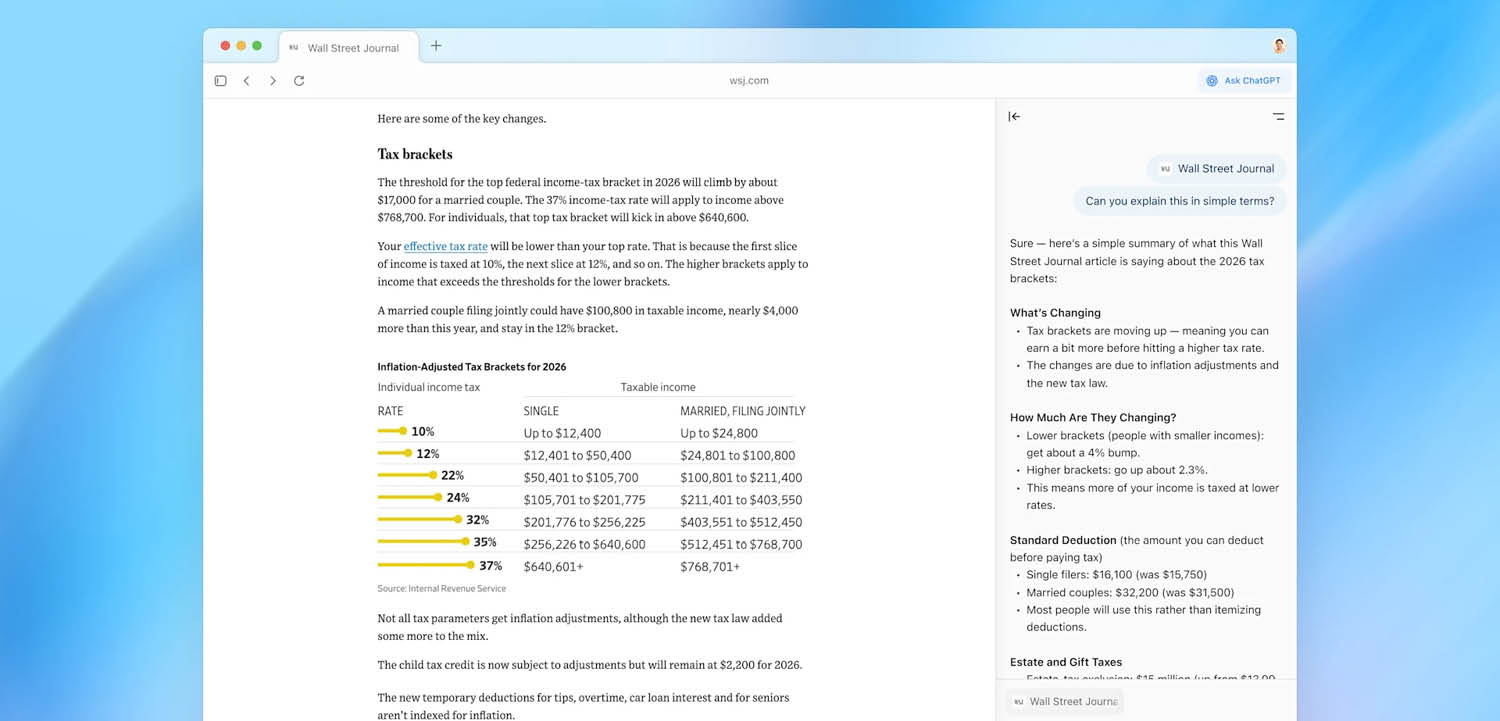Click the WSJ favicon on the browser tab
The height and width of the screenshot is (721, 1500).
[293, 46]
